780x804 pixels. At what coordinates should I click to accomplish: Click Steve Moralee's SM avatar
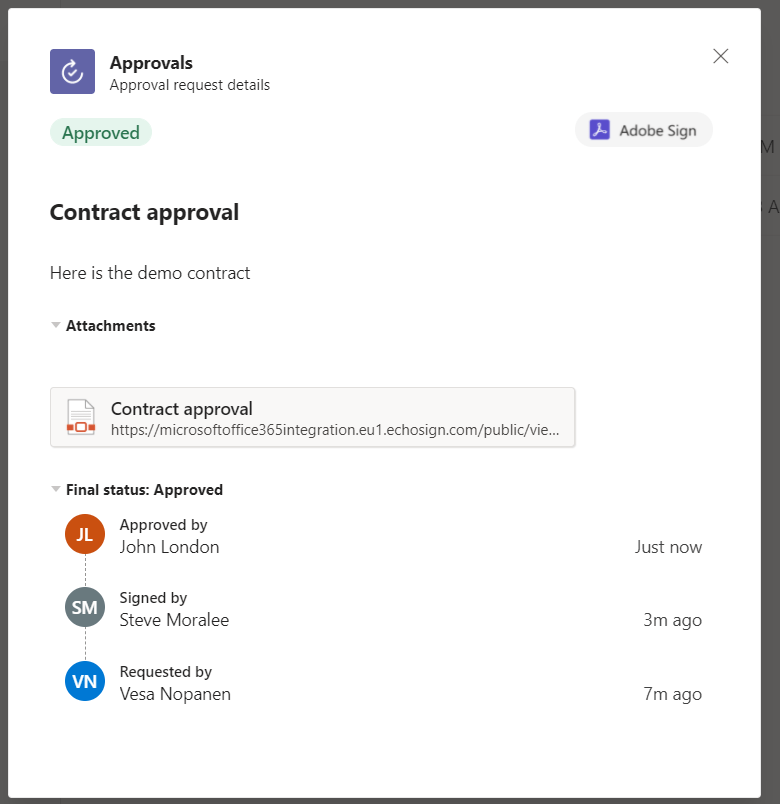pos(85,607)
